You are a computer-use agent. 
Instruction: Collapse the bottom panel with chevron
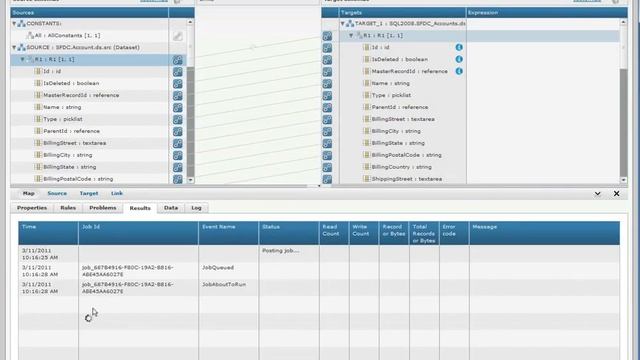[x=598, y=193]
